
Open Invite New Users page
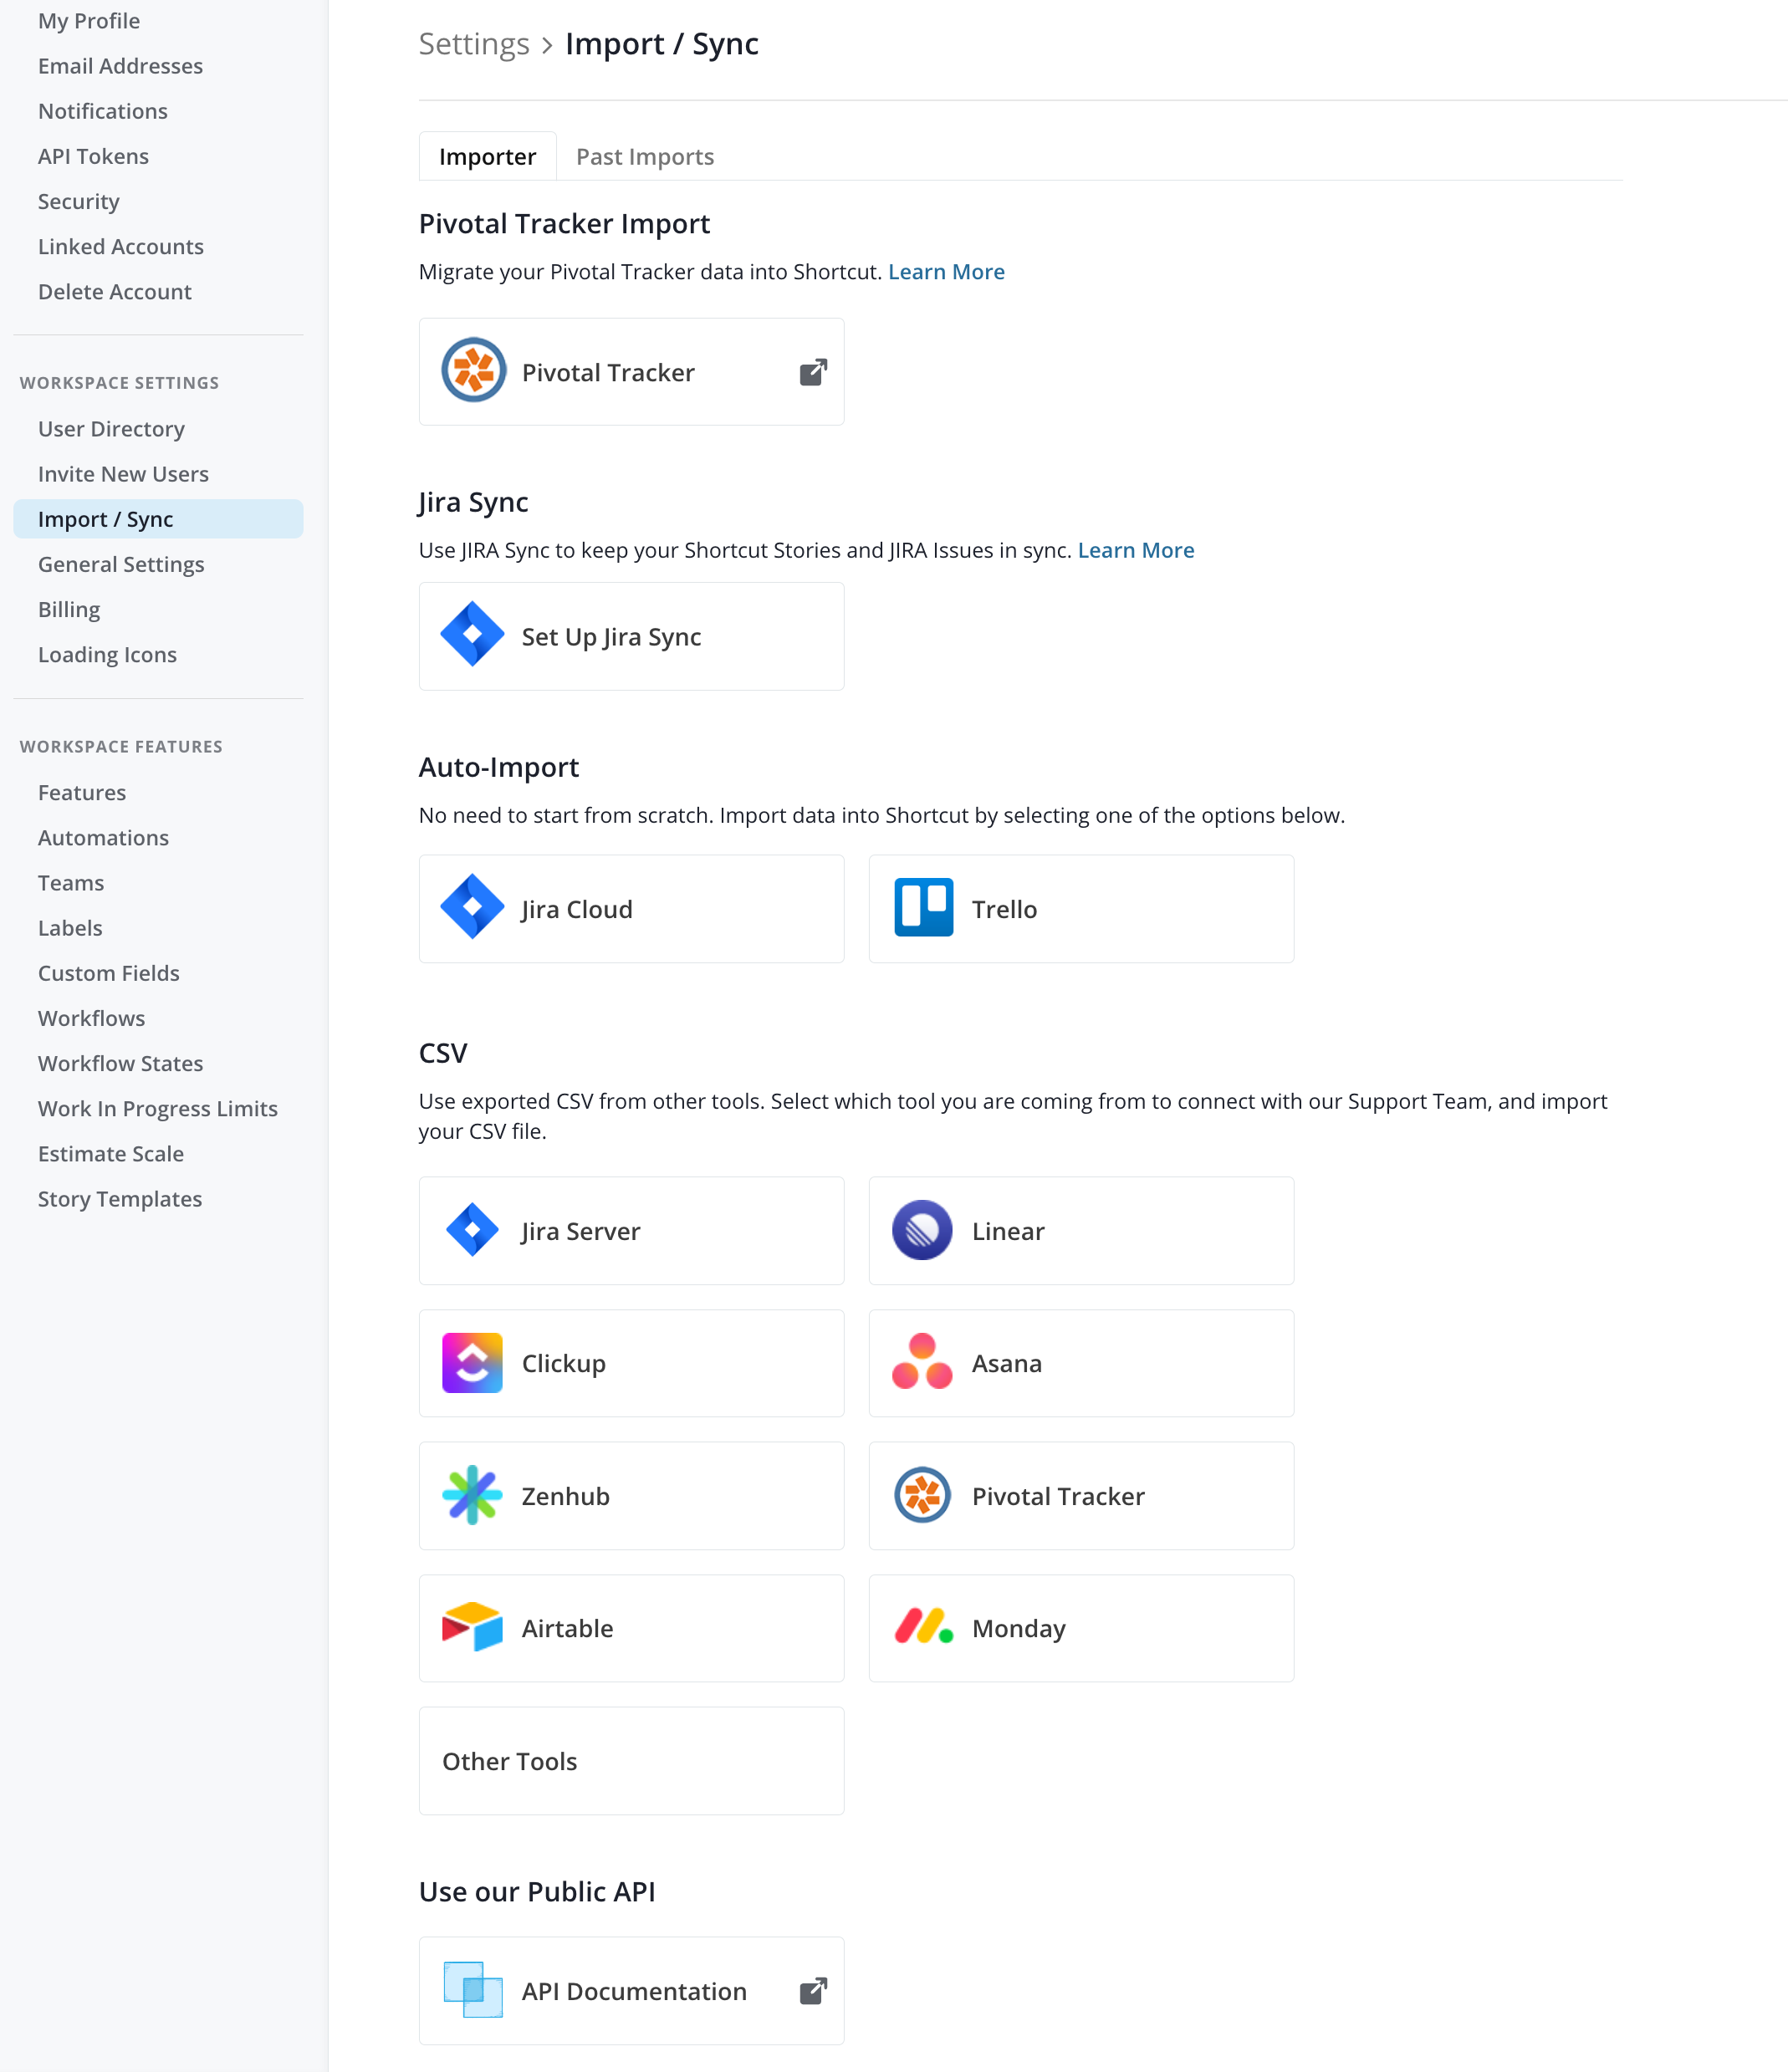123,474
